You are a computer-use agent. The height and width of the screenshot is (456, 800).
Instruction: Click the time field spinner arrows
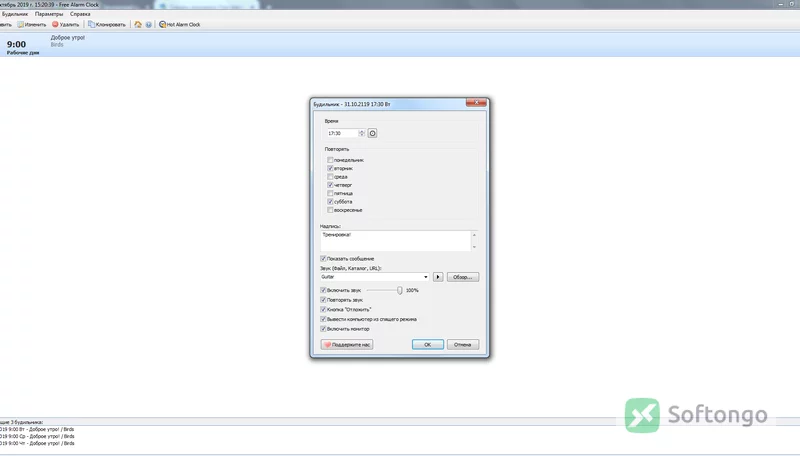362,133
